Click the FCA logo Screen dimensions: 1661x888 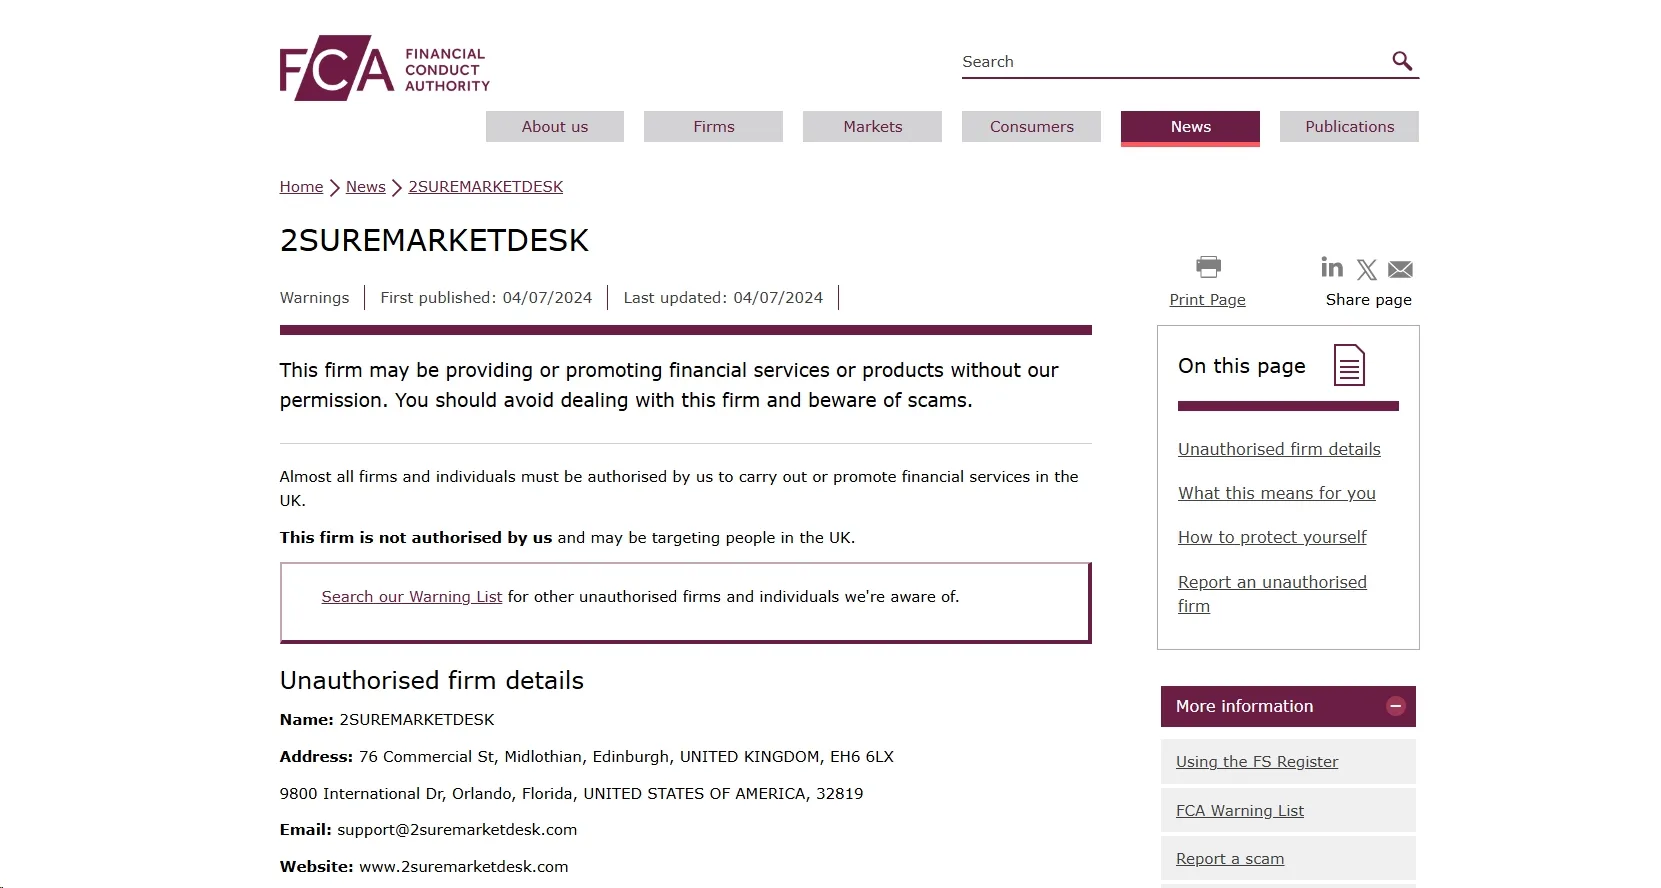(x=385, y=68)
